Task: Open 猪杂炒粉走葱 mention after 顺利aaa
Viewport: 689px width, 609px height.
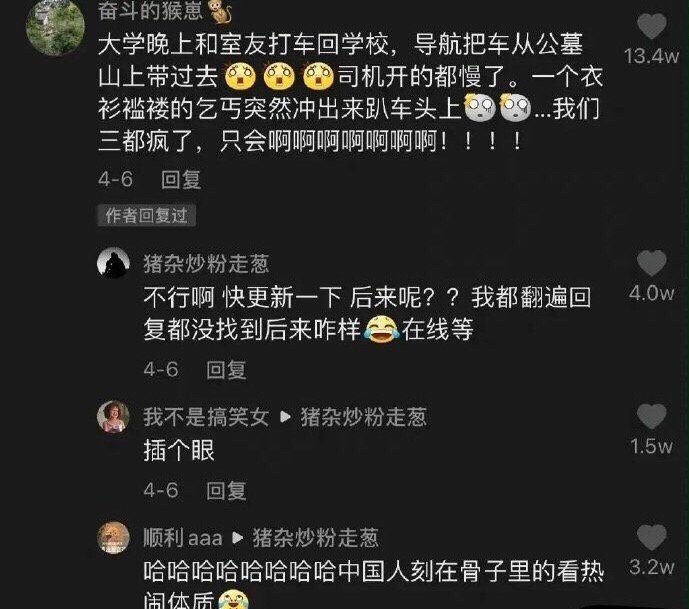Action: pyautogui.click(x=315, y=537)
